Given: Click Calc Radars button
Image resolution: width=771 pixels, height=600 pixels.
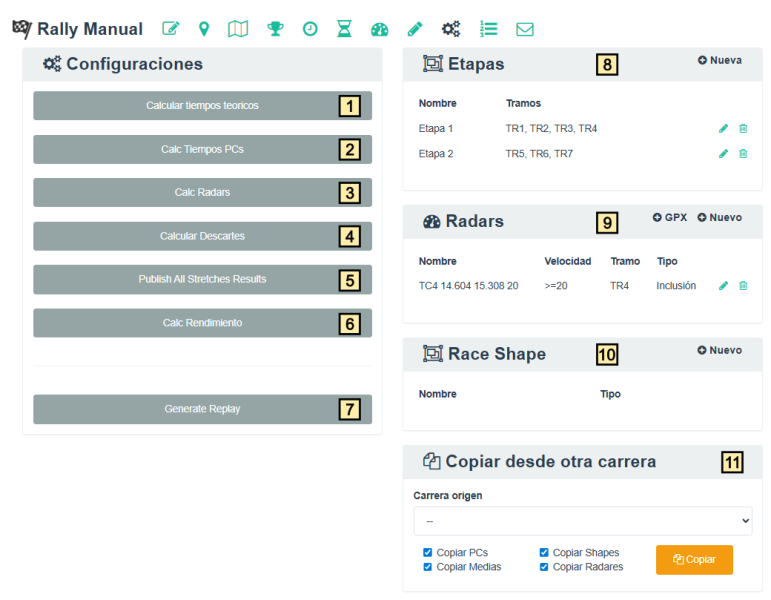Looking at the screenshot, I should click(203, 192).
